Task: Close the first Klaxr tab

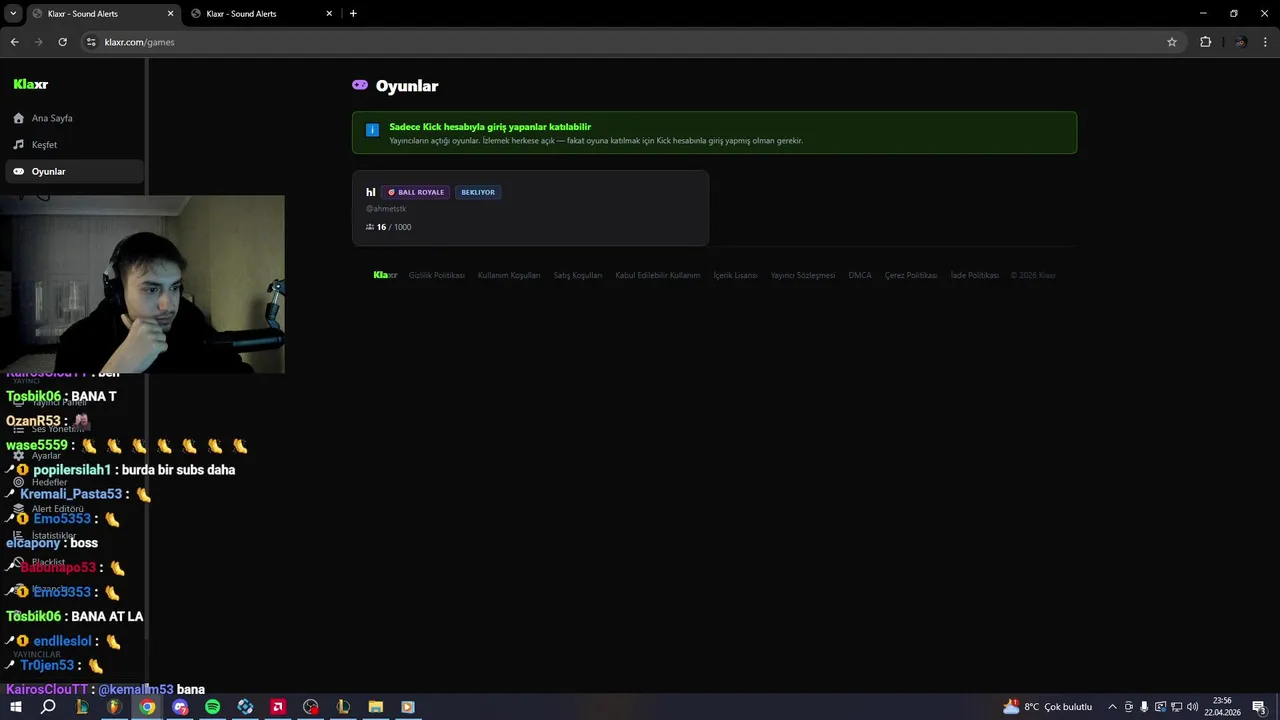Action: pos(170,14)
